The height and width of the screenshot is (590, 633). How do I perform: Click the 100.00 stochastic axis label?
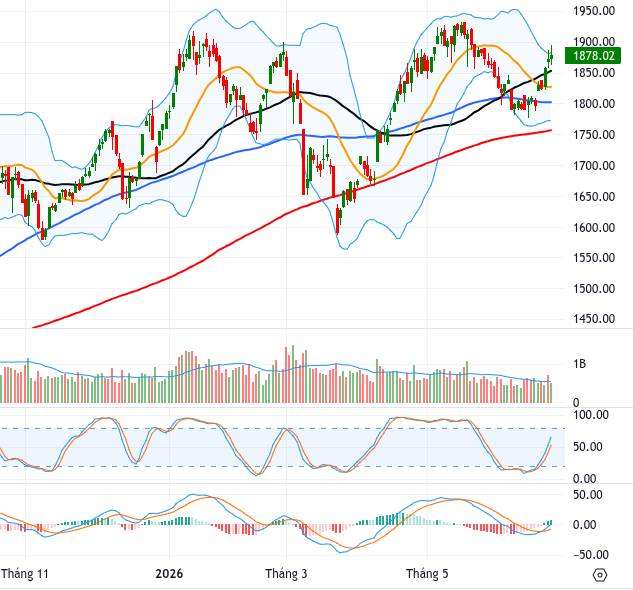coord(591,415)
